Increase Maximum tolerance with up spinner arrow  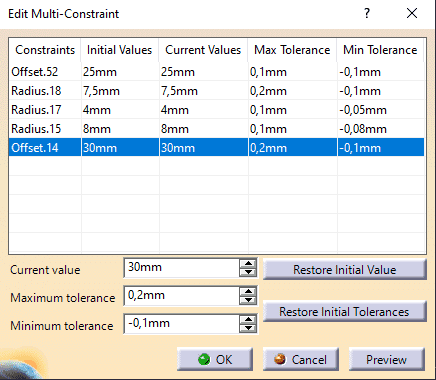tap(248, 291)
